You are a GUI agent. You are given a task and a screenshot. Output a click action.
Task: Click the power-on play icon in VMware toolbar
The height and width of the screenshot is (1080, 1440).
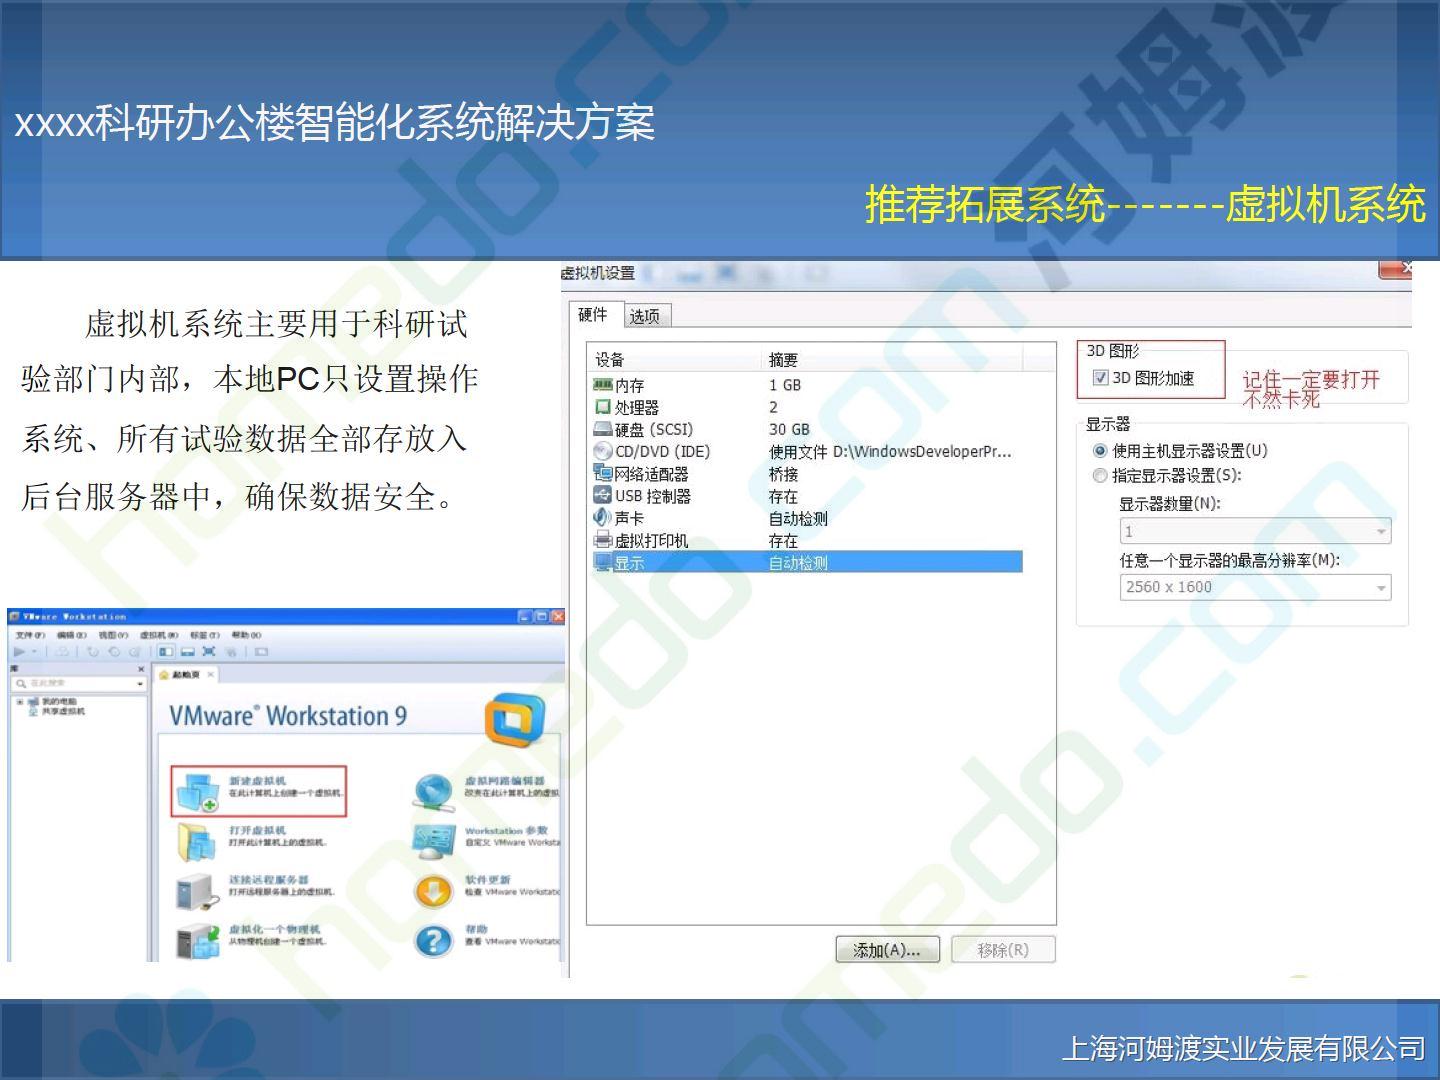point(20,652)
